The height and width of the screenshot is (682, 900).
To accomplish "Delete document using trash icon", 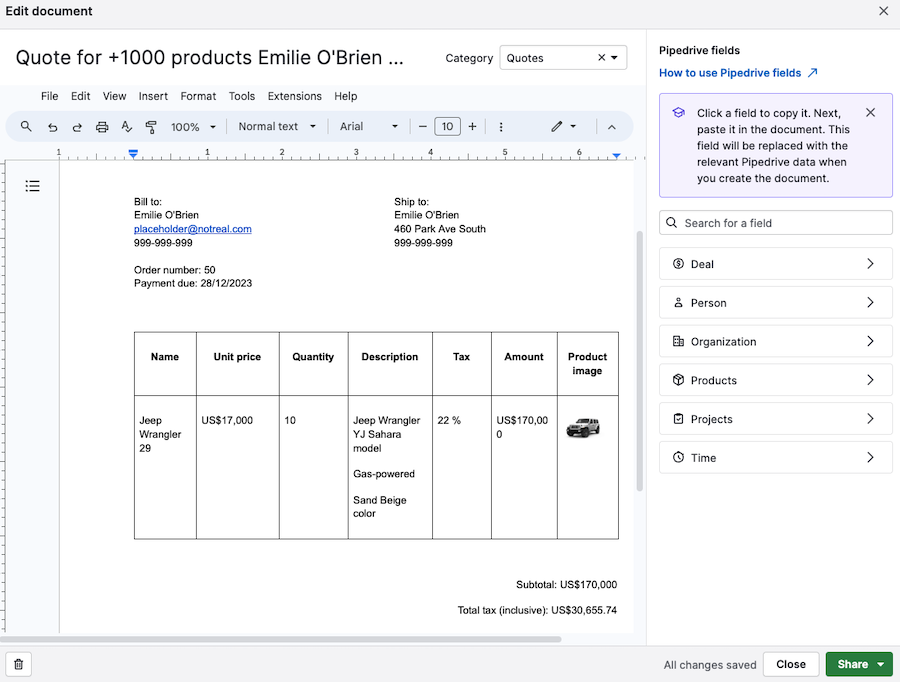I will click(18, 664).
